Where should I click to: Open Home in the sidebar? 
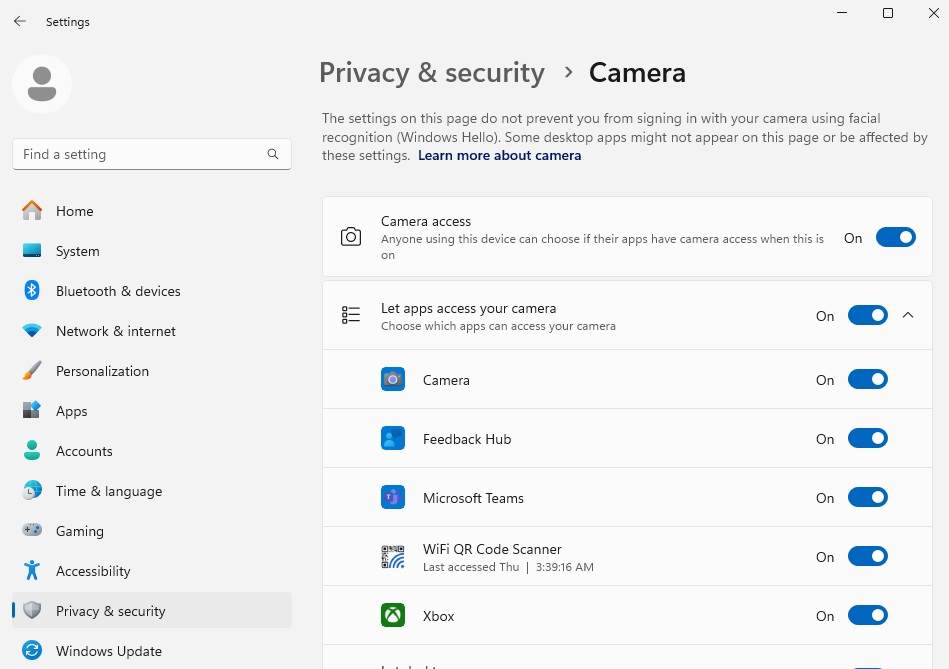point(74,211)
